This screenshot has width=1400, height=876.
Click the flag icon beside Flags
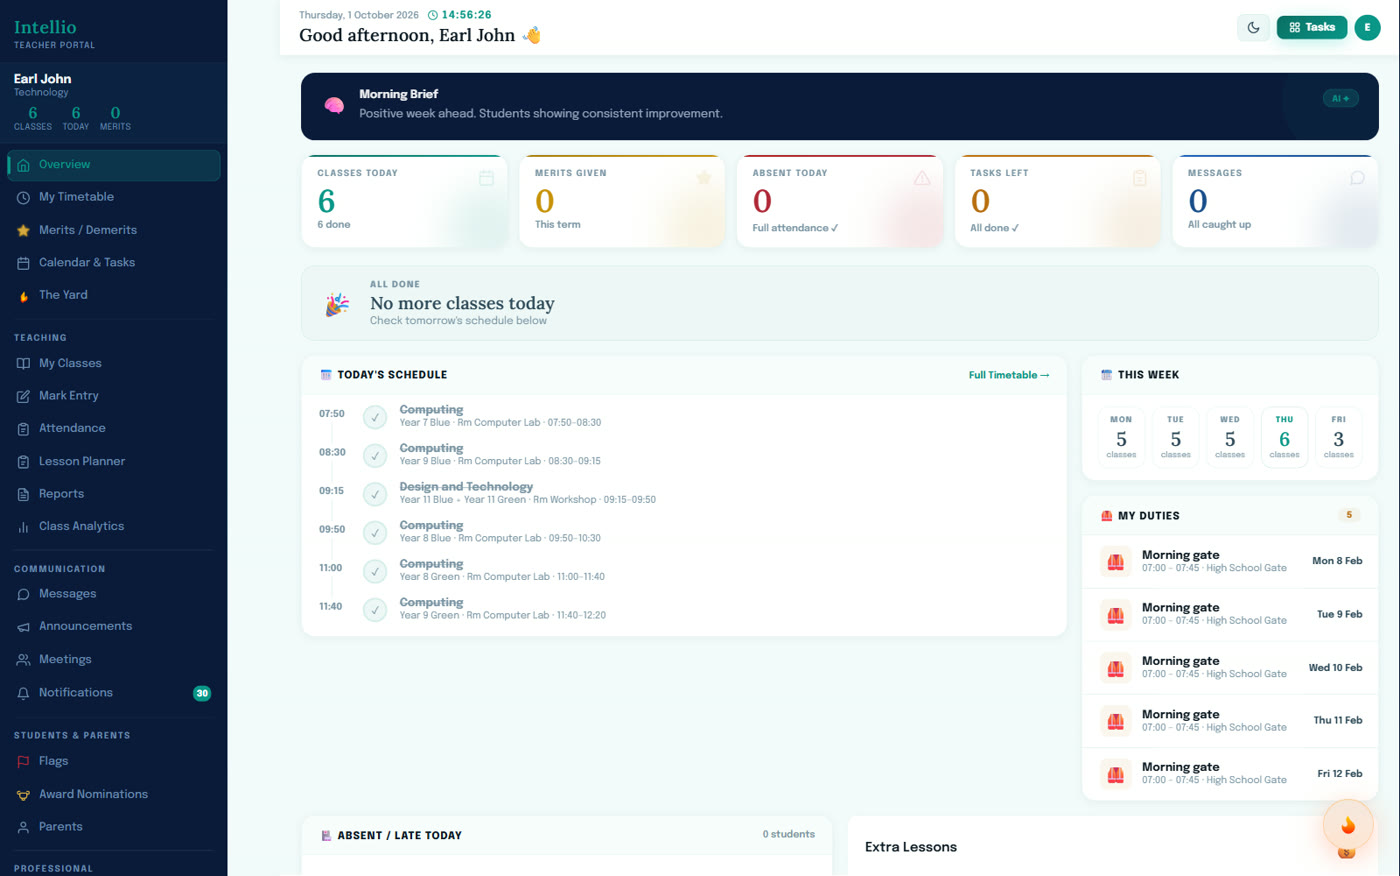(23, 762)
